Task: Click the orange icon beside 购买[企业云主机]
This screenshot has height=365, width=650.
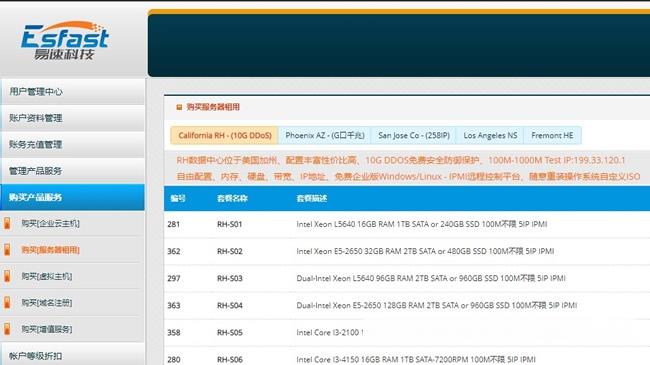Action: click(x=7, y=223)
